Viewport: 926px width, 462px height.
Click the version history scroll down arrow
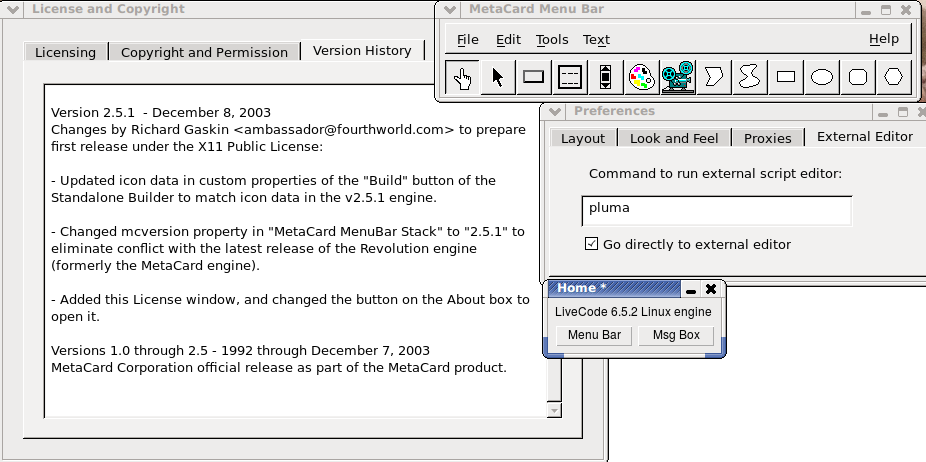tap(554, 409)
